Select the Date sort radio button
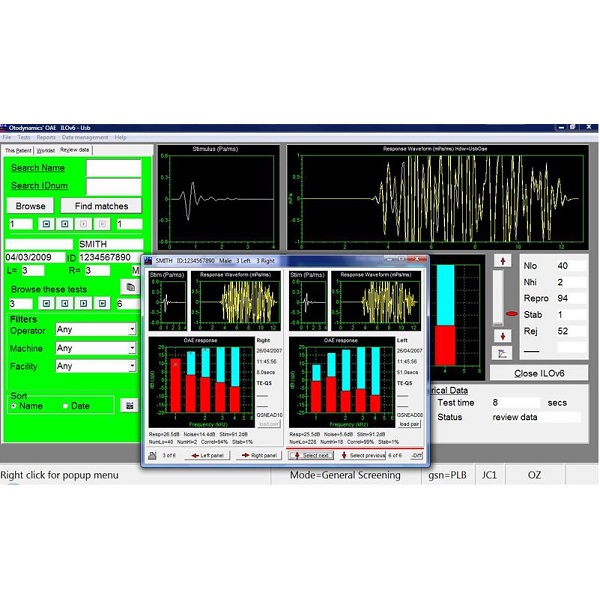 coord(66,406)
